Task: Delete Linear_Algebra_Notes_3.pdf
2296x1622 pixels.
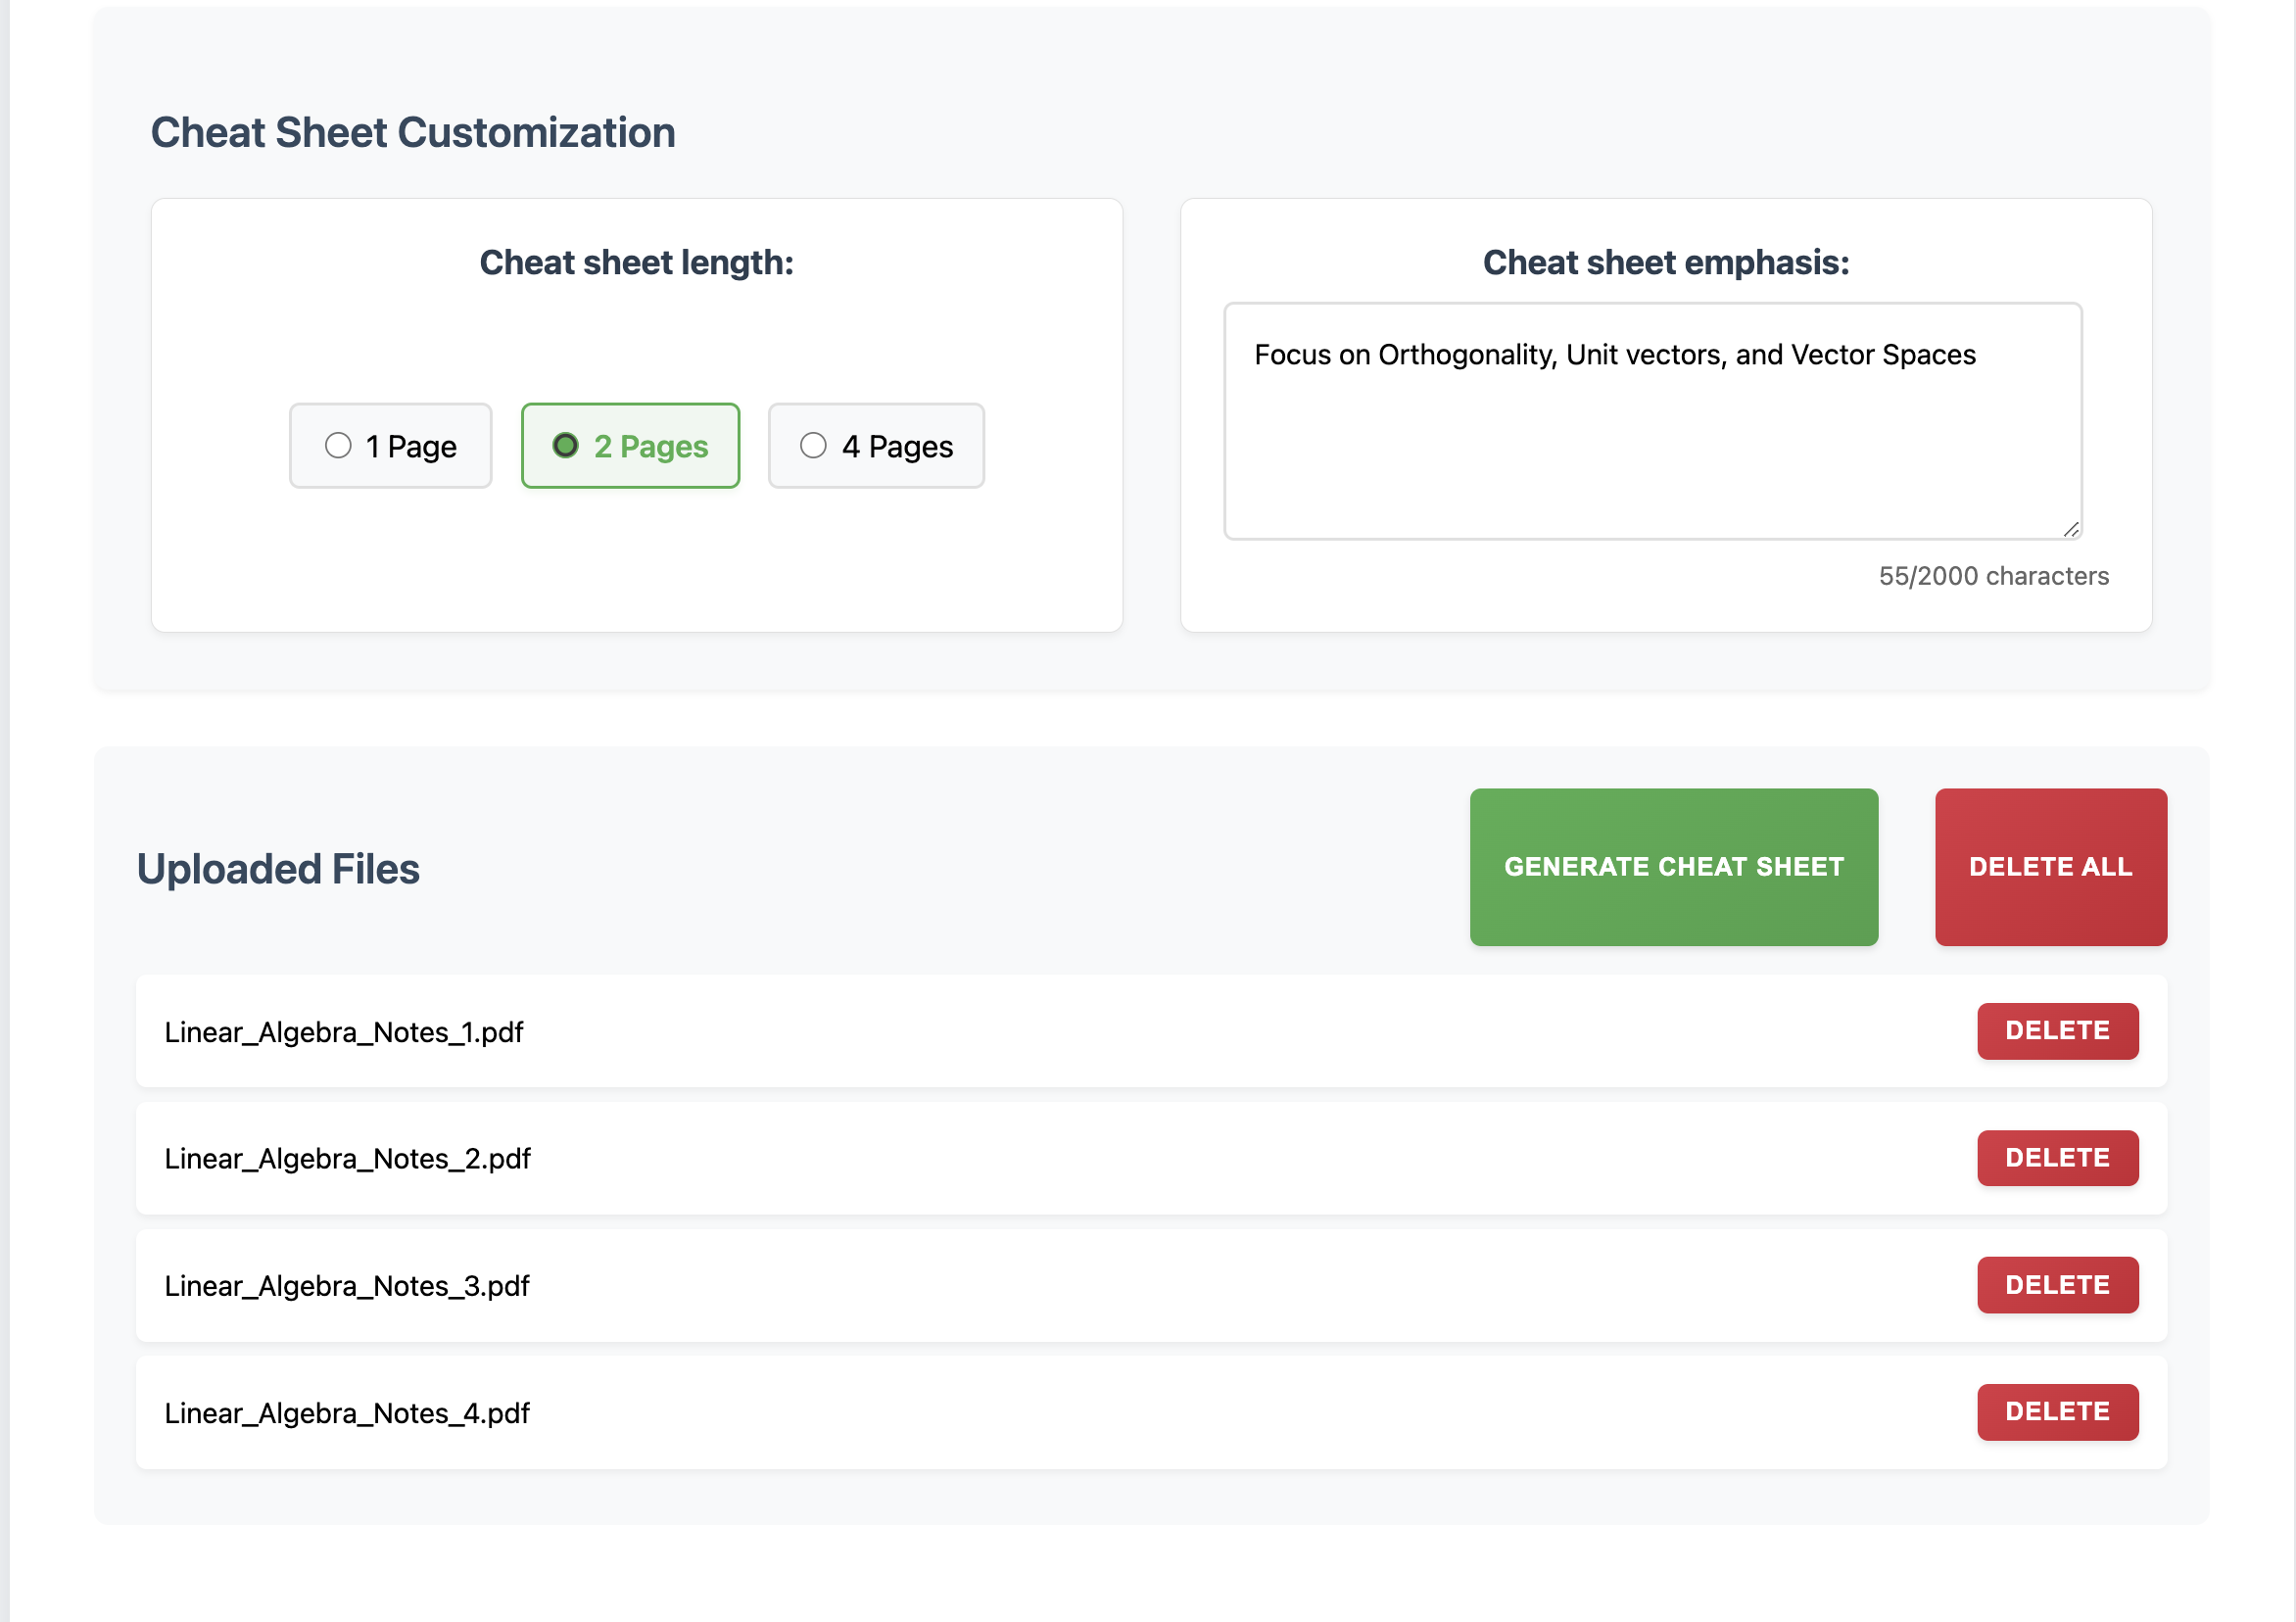Action: [x=2057, y=1285]
